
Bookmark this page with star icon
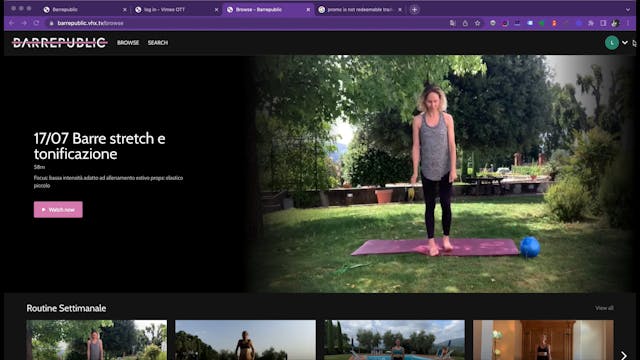[x=477, y=23]
